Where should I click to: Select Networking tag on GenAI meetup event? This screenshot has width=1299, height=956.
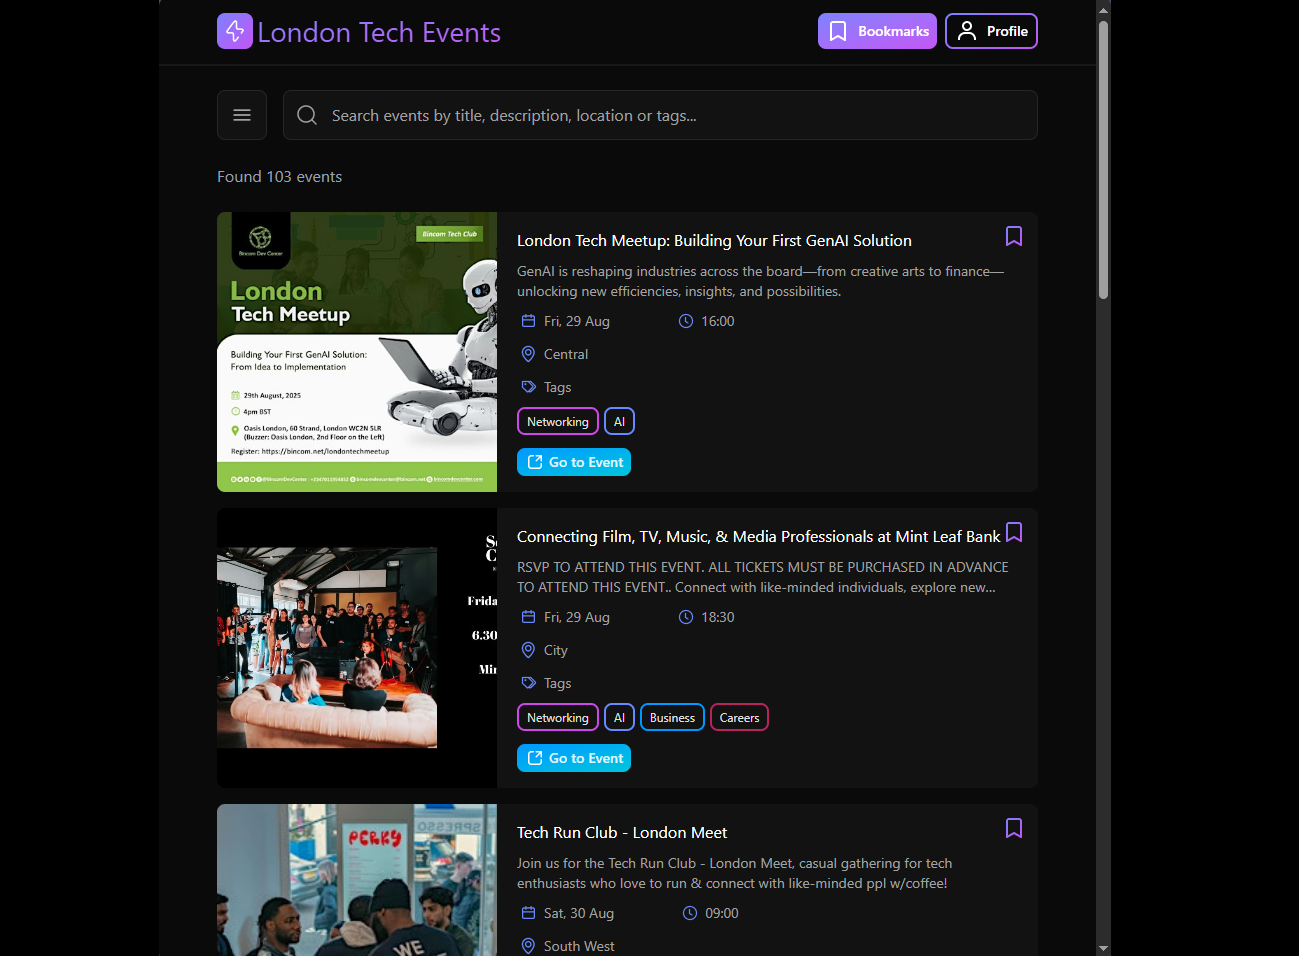(x=557, y=422)
